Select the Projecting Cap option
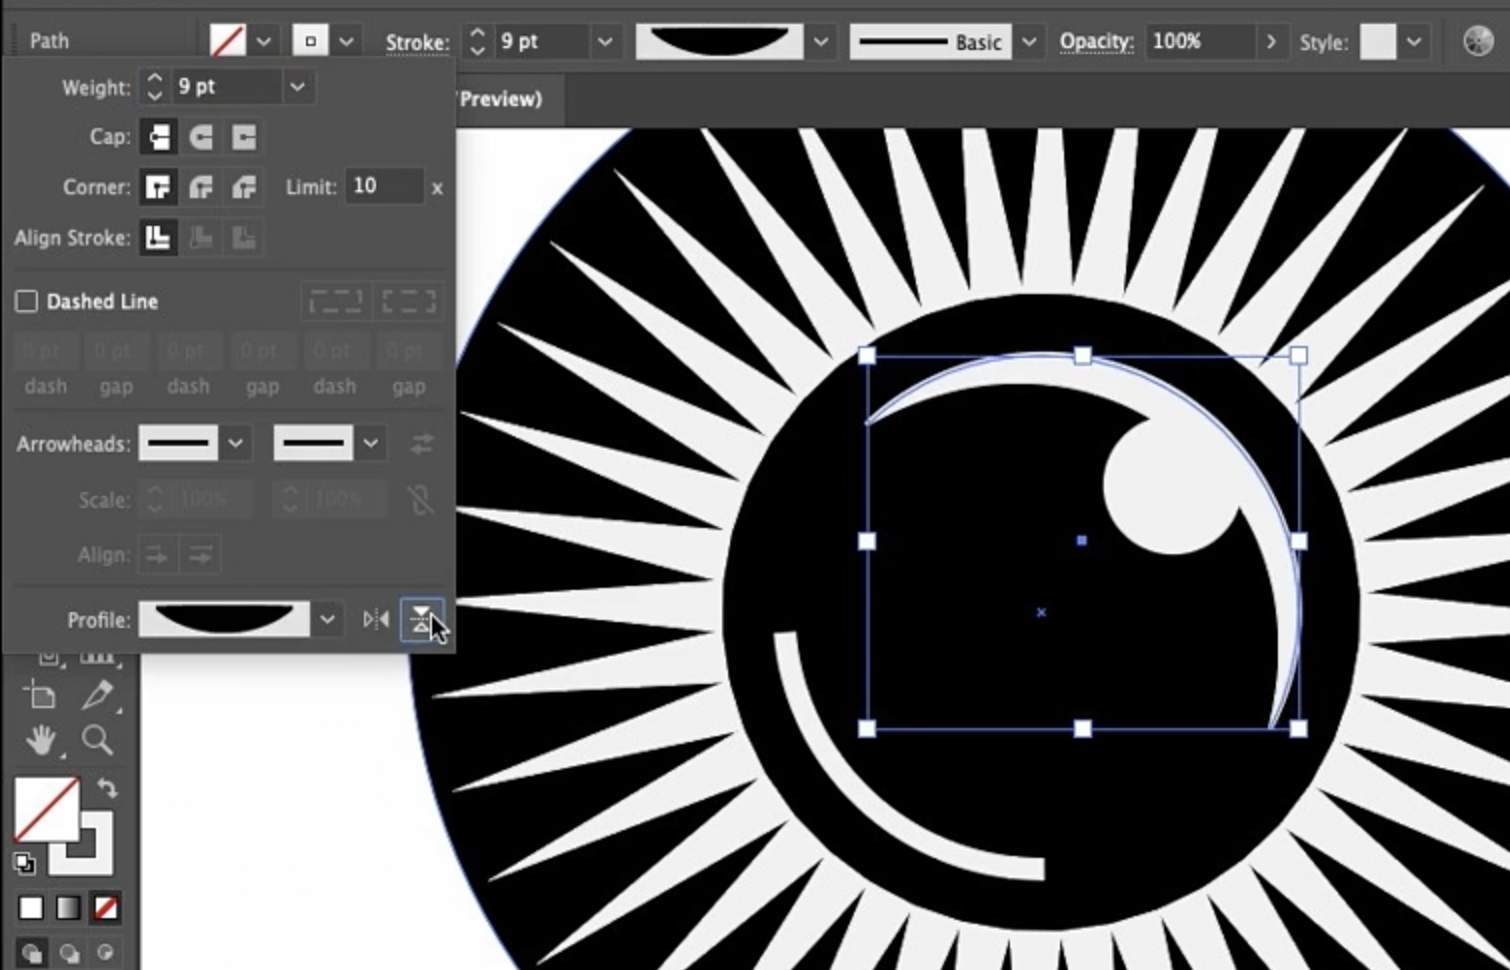The image size is (1510, 970). click(x=244, y=137)
